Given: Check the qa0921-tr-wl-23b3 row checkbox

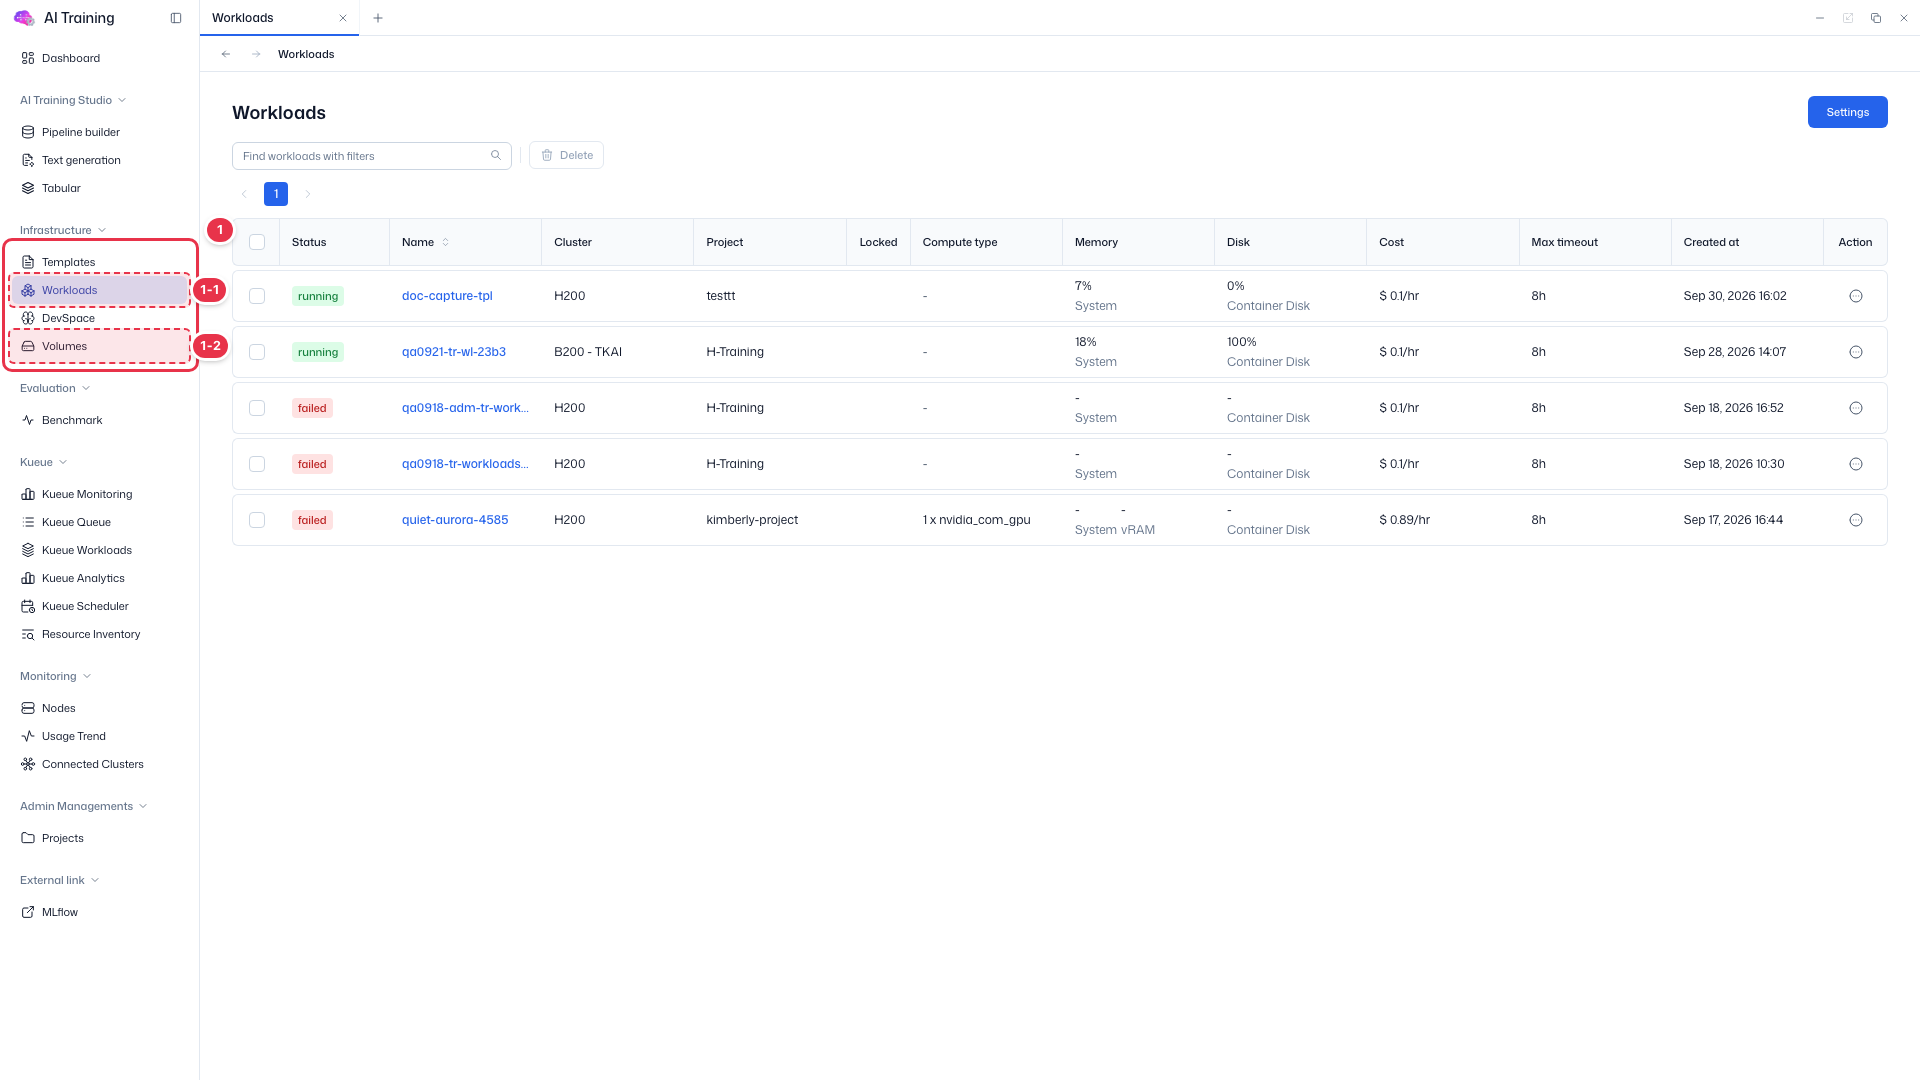Looking at the screenshot, I should (x=257, y=352).
